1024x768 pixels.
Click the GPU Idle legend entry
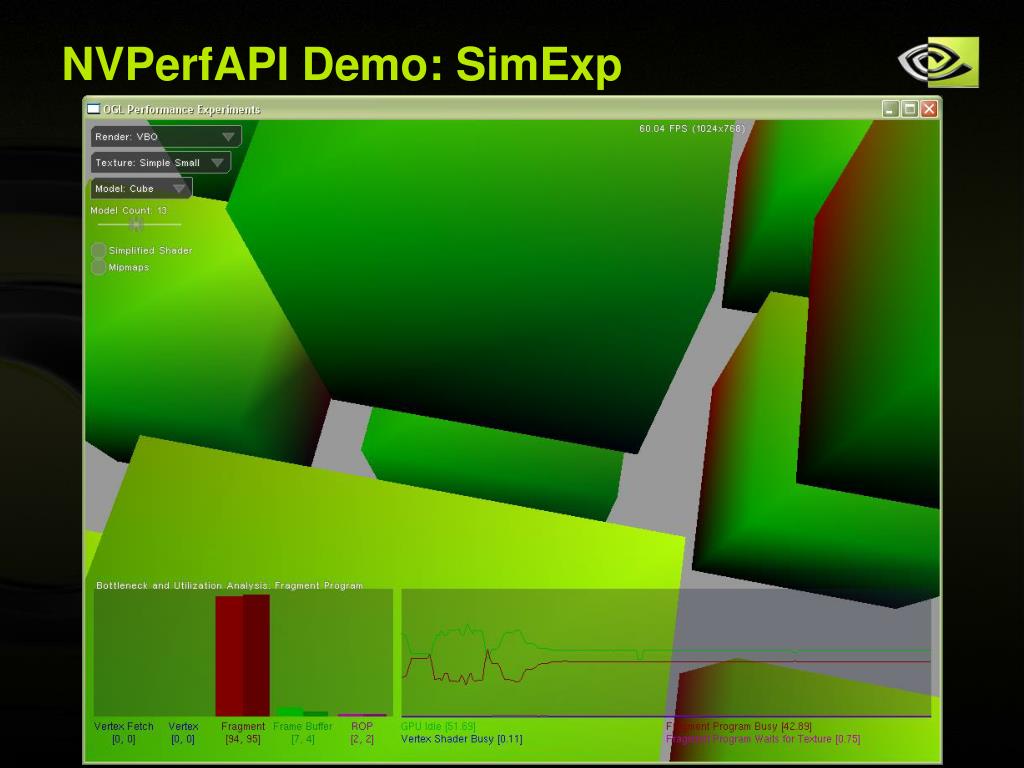pyautogui.click(x=438, y=726)
